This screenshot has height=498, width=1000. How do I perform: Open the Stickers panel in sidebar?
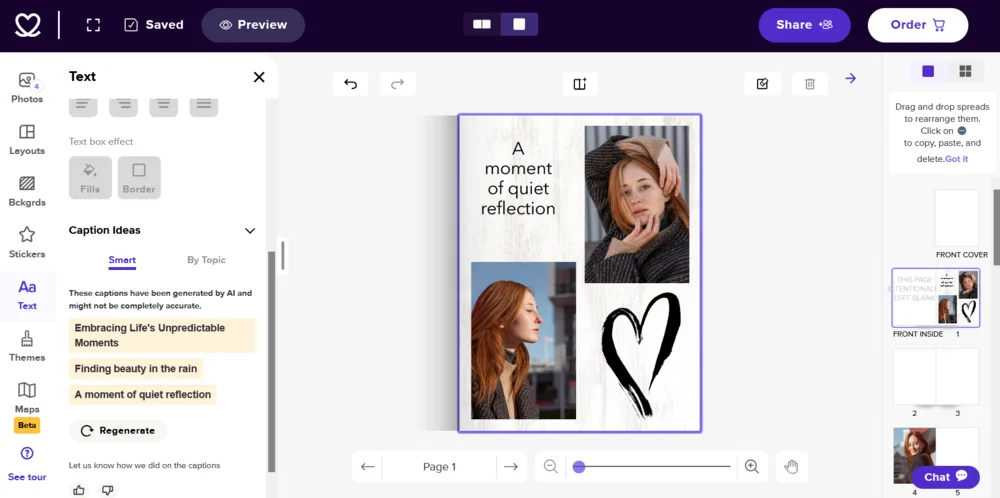27,242
